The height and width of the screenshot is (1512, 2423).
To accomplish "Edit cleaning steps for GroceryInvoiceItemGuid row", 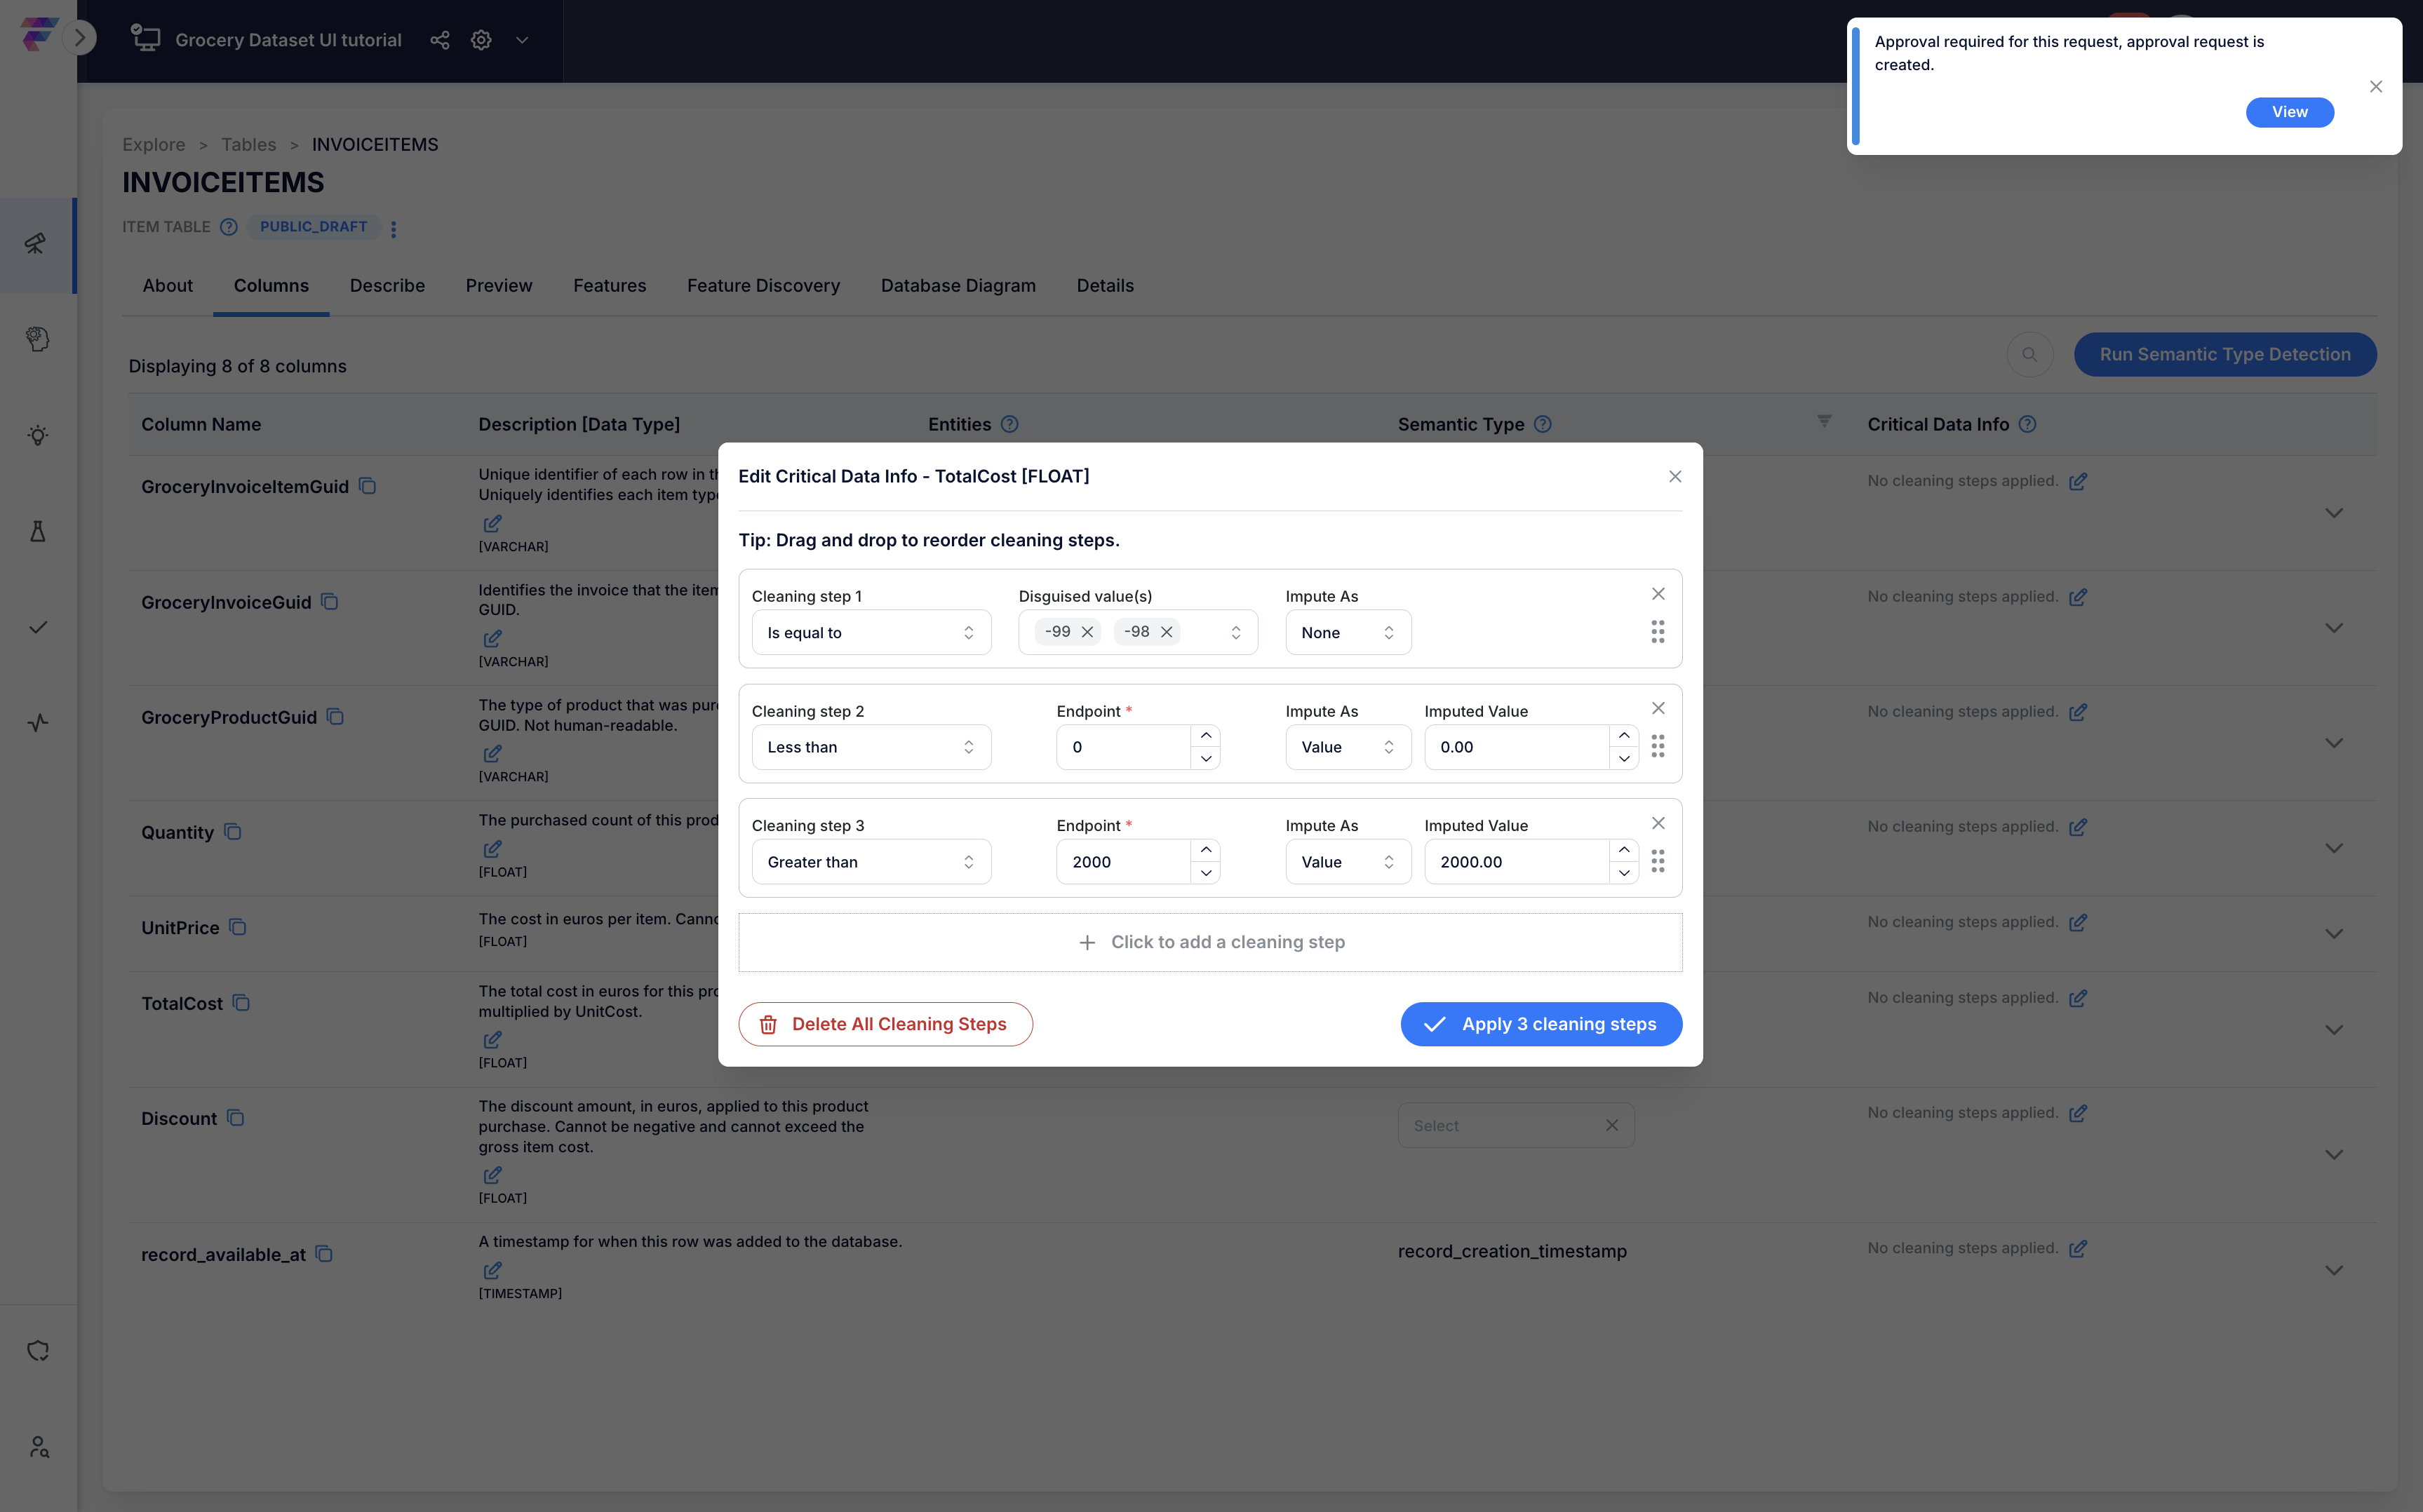I will pos(2077,481).
